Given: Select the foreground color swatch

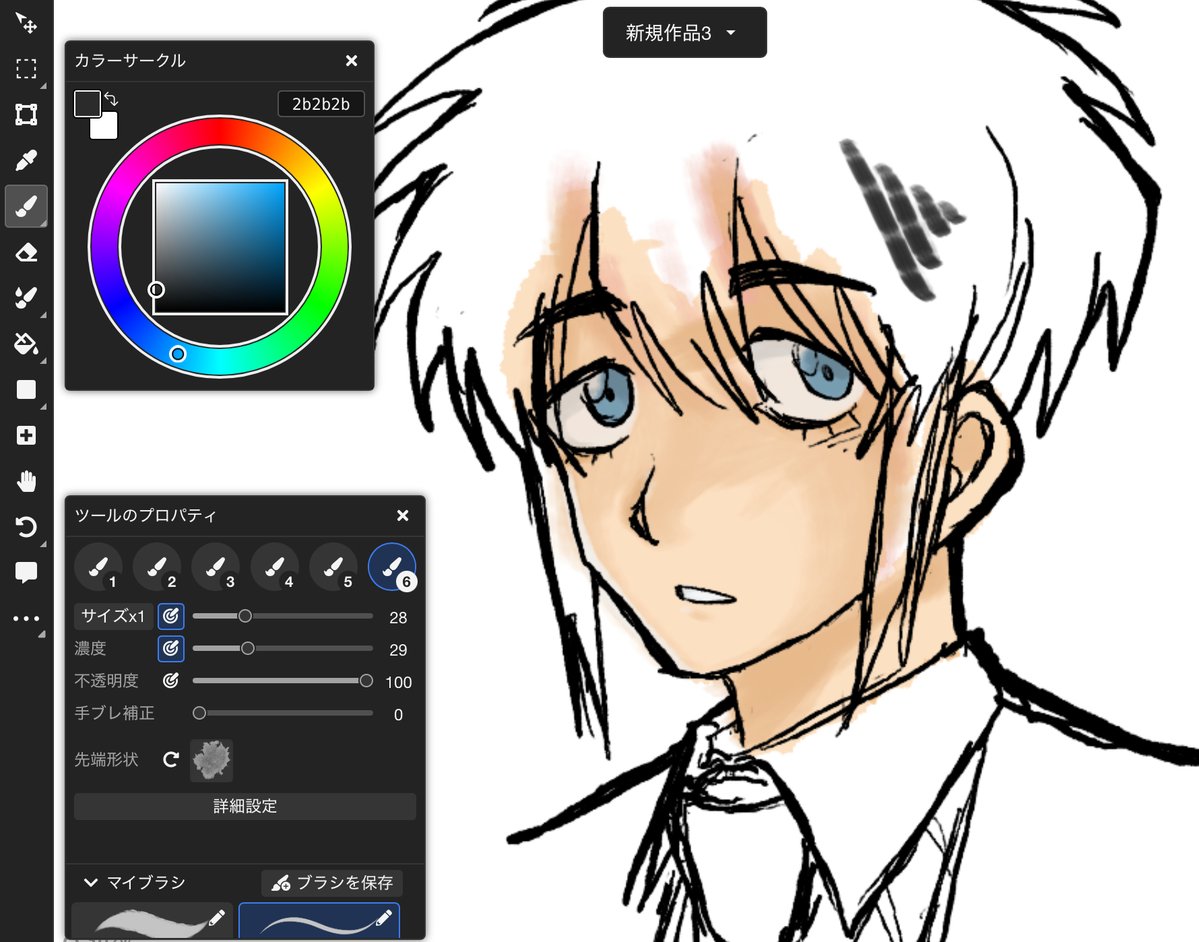Looking at the screenshot, I should click(x=87, y=103).
